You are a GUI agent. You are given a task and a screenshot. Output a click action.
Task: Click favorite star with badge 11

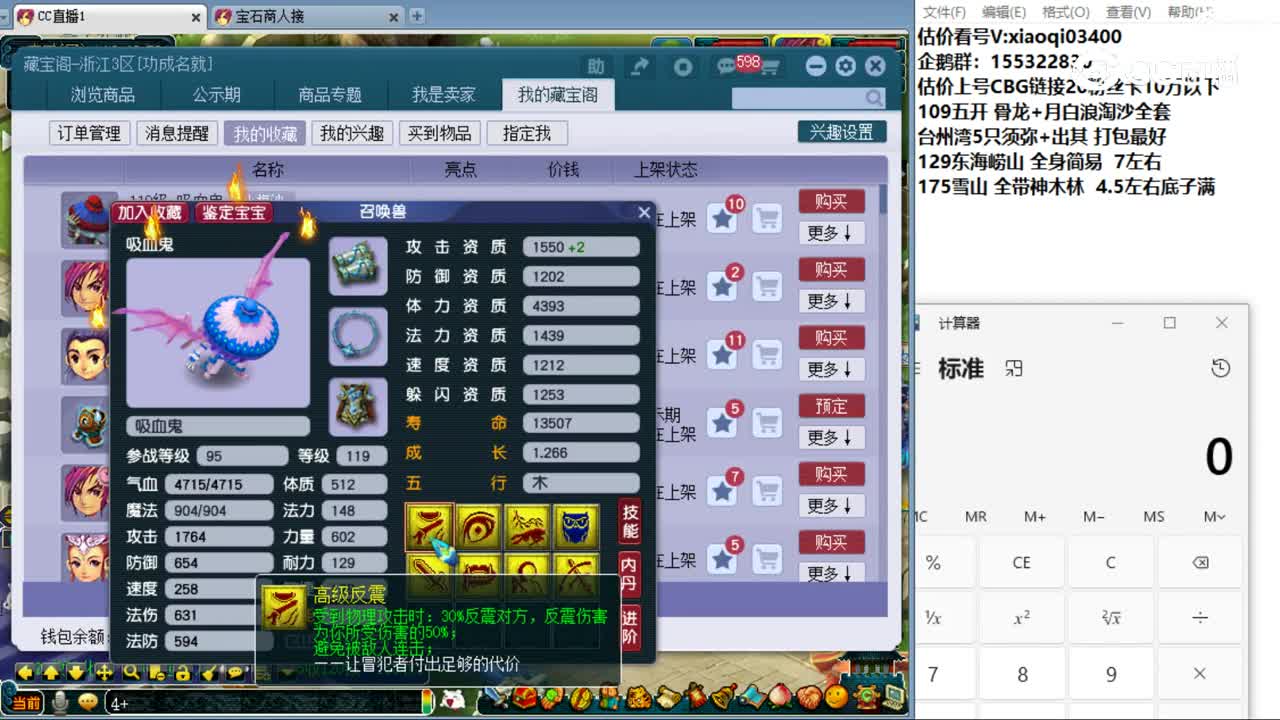722,354
